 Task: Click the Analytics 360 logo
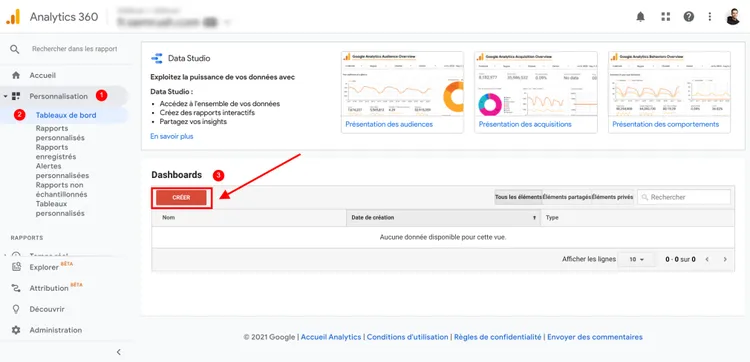click(x=13, y=17)
